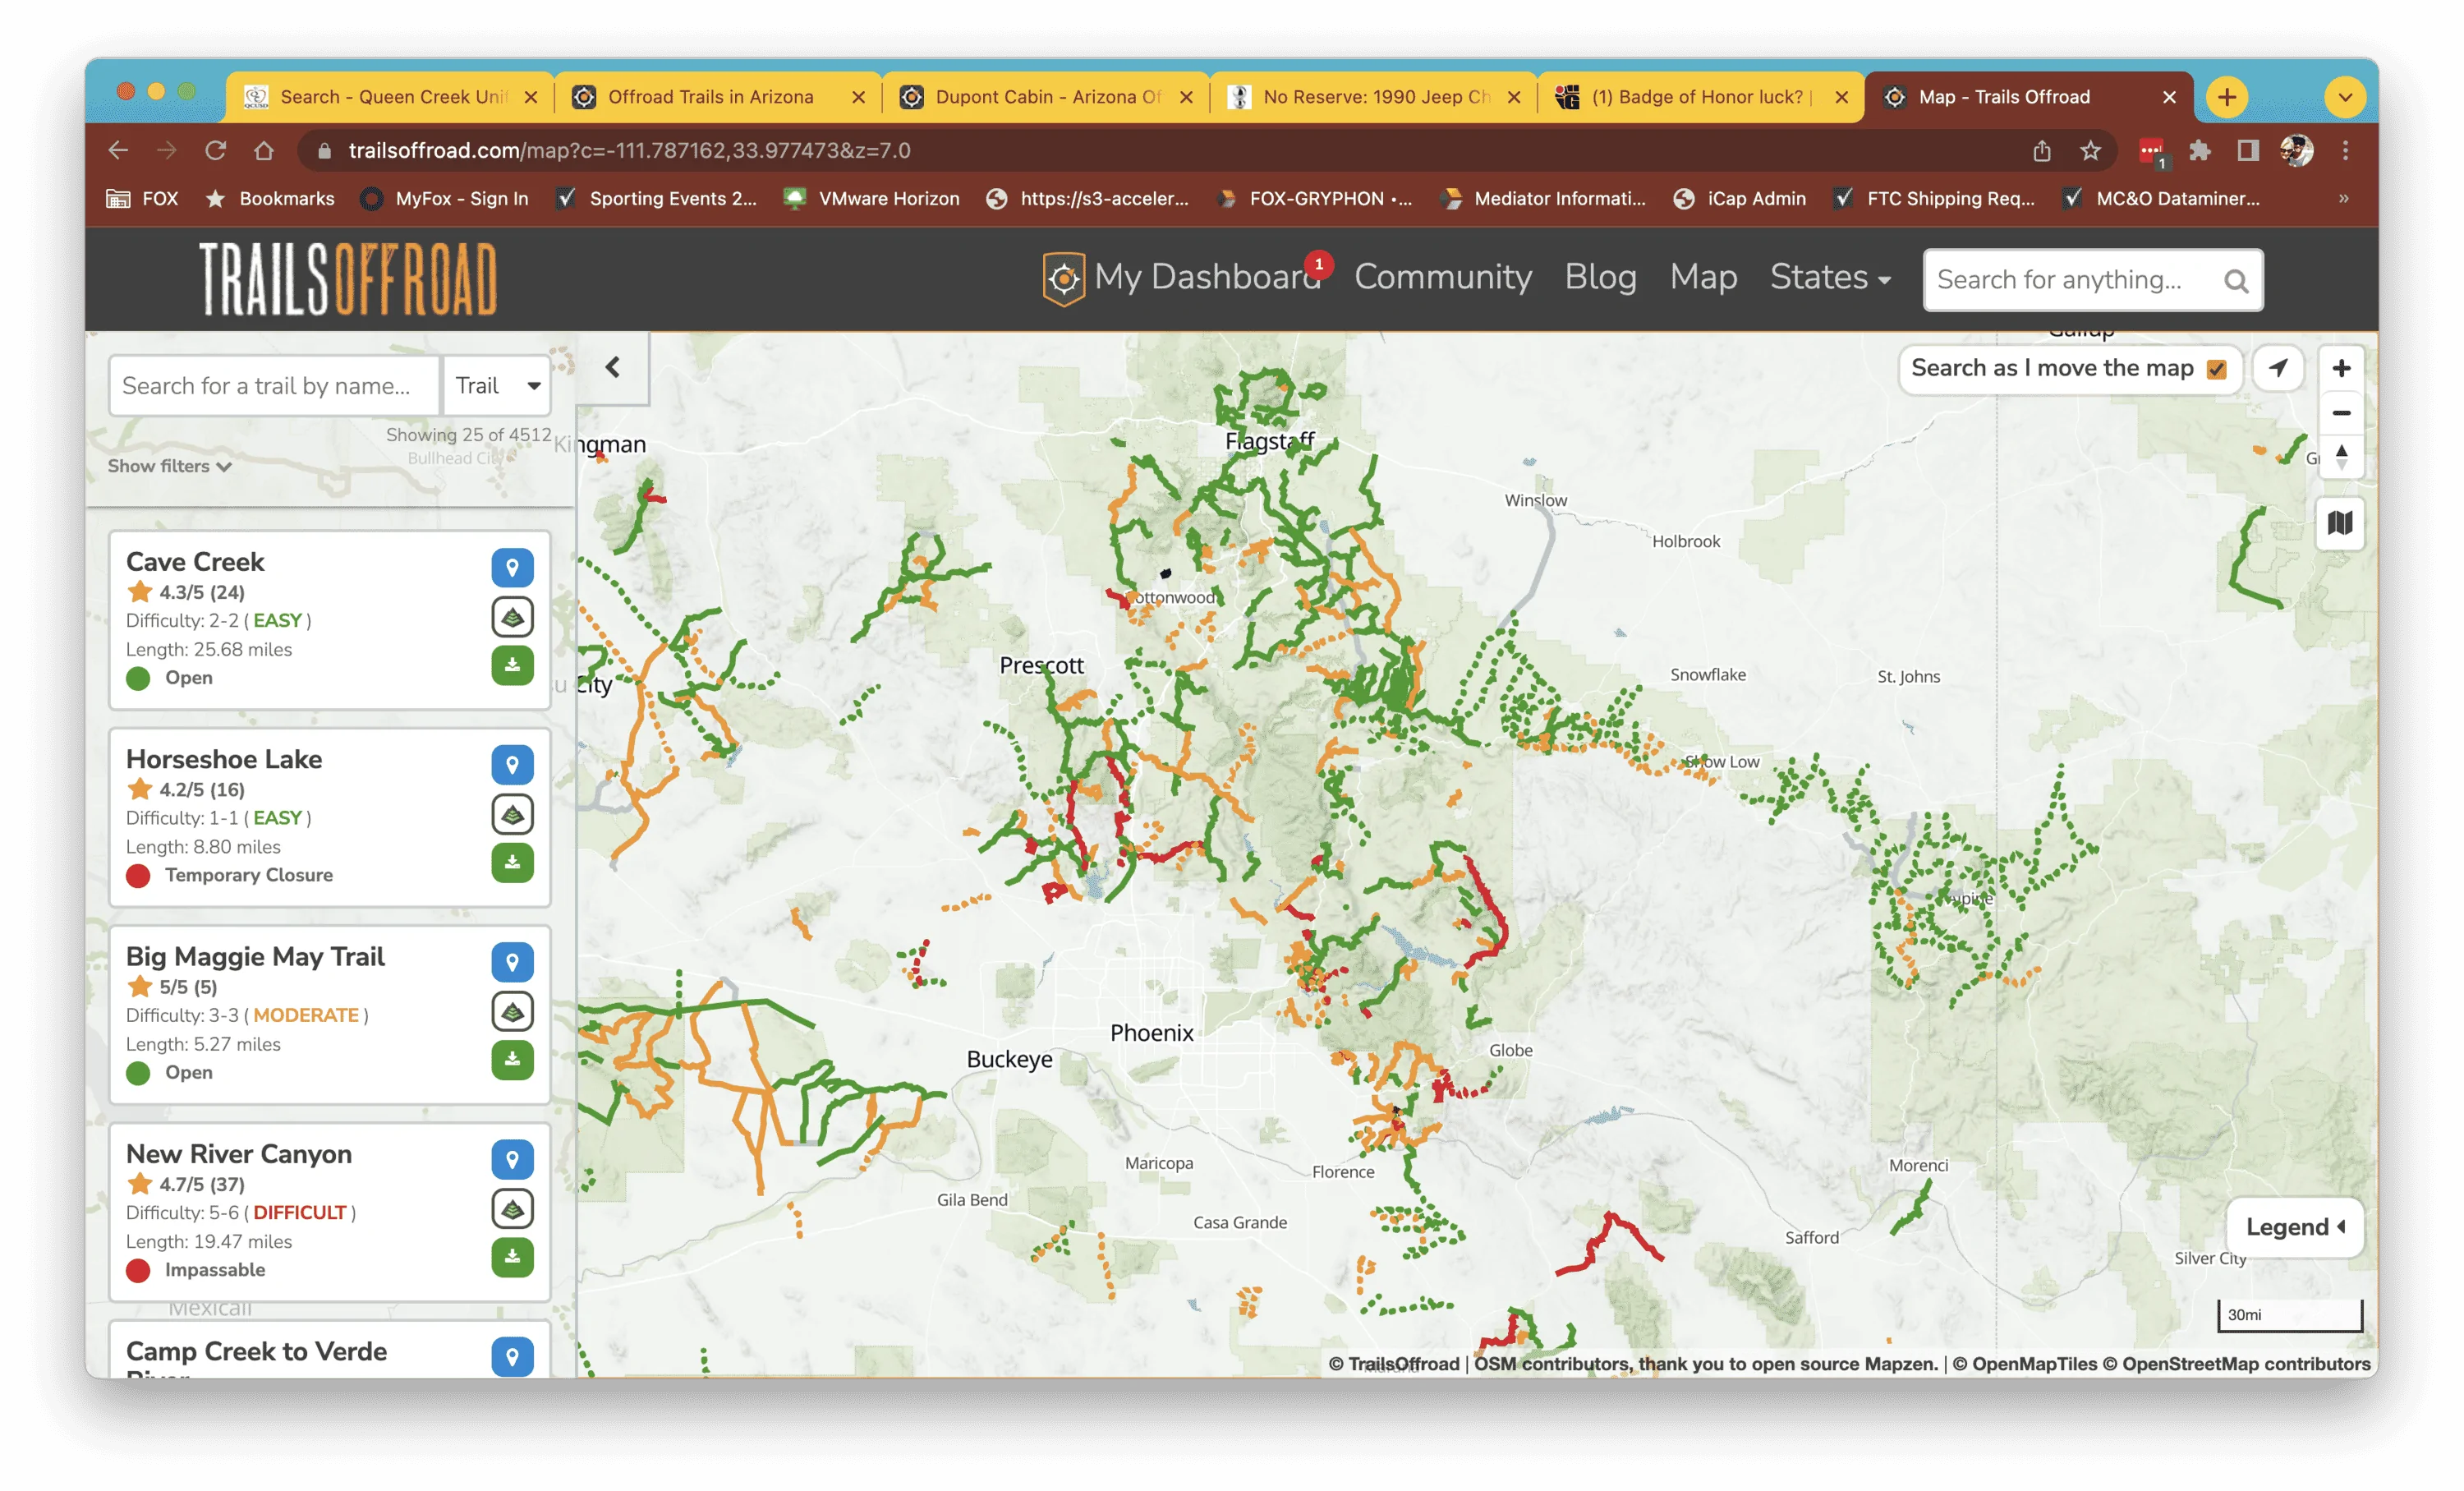
Task: Open My Dashboard from the nav bar
Action: tap(1183, 277)
